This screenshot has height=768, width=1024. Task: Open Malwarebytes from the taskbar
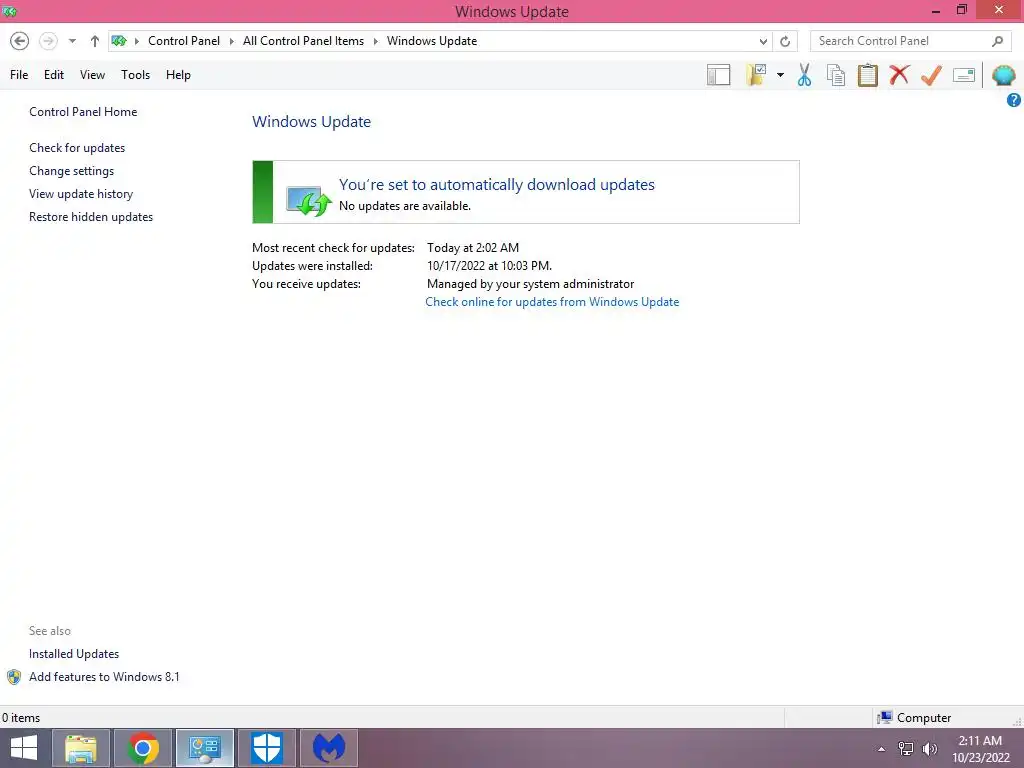click(x=328, y=748)
